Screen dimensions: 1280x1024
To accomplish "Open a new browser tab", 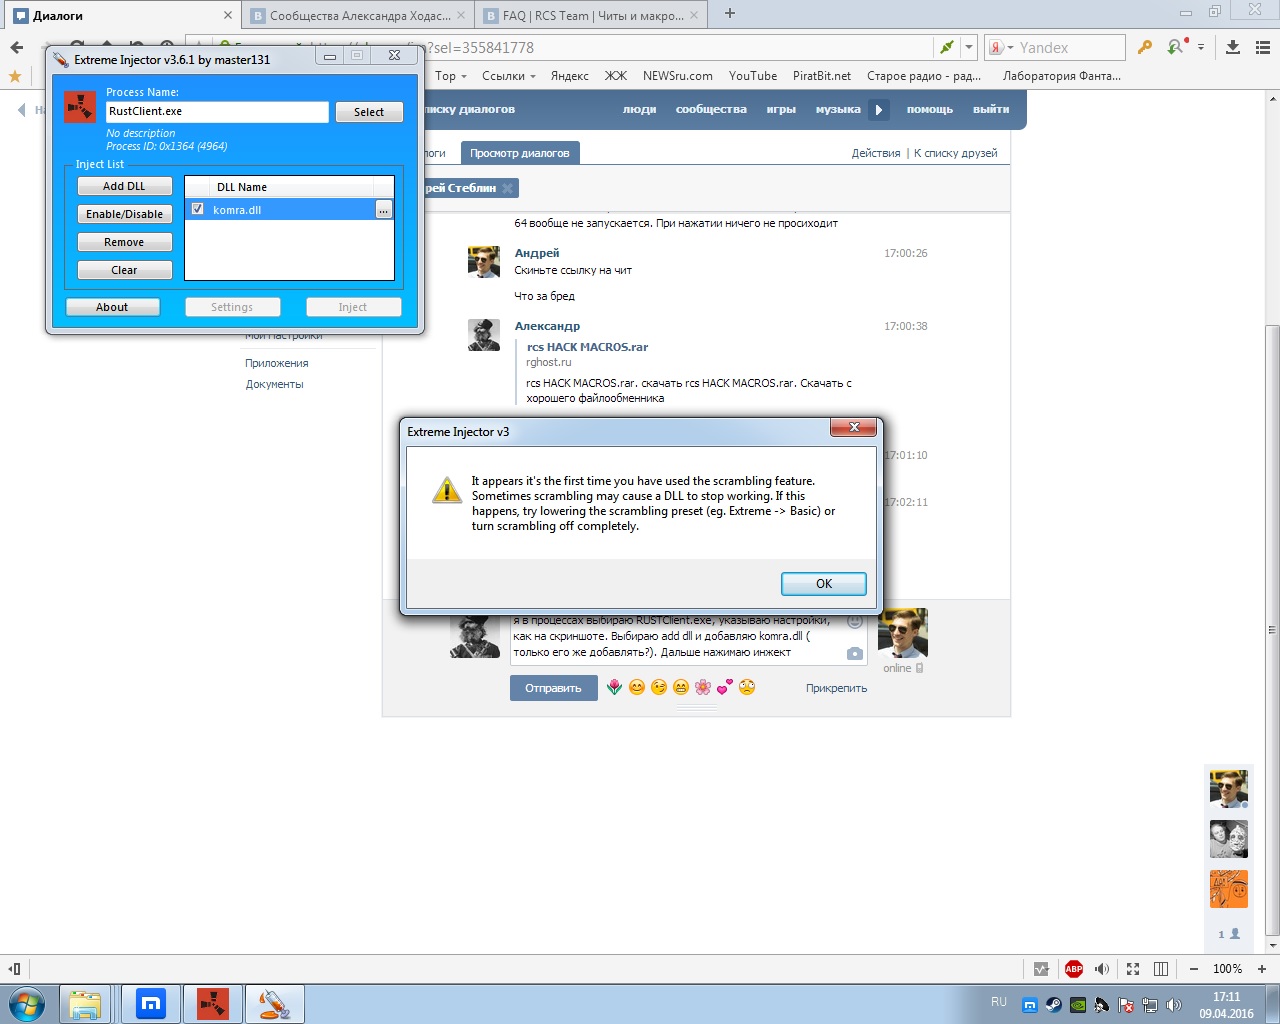I will [x=730, y=14].
